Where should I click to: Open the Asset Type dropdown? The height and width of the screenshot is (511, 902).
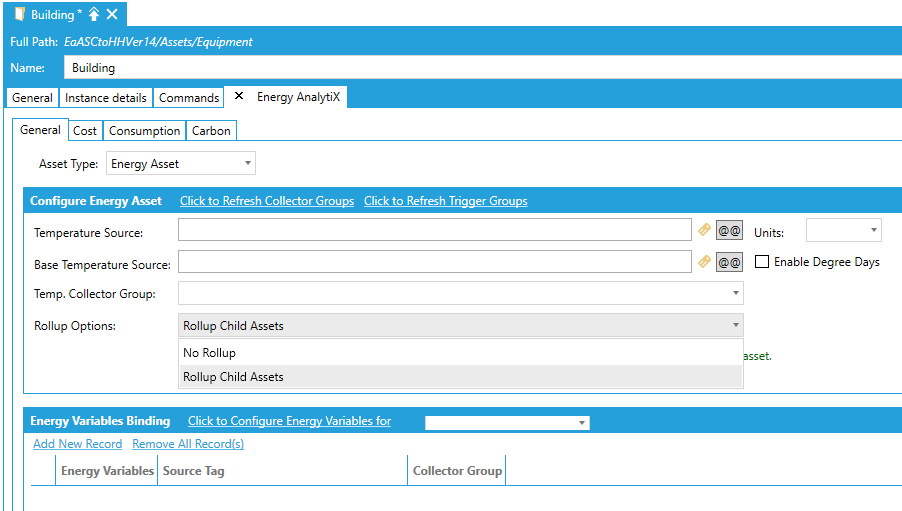[181, 164]
